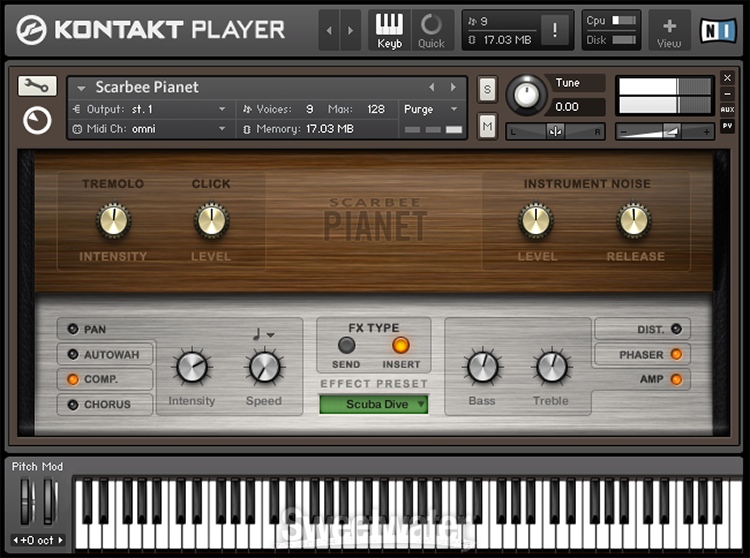The height and width of the screenshot is (558, 750).
Task: Click the Treble knob
Action: pos(551,367)
